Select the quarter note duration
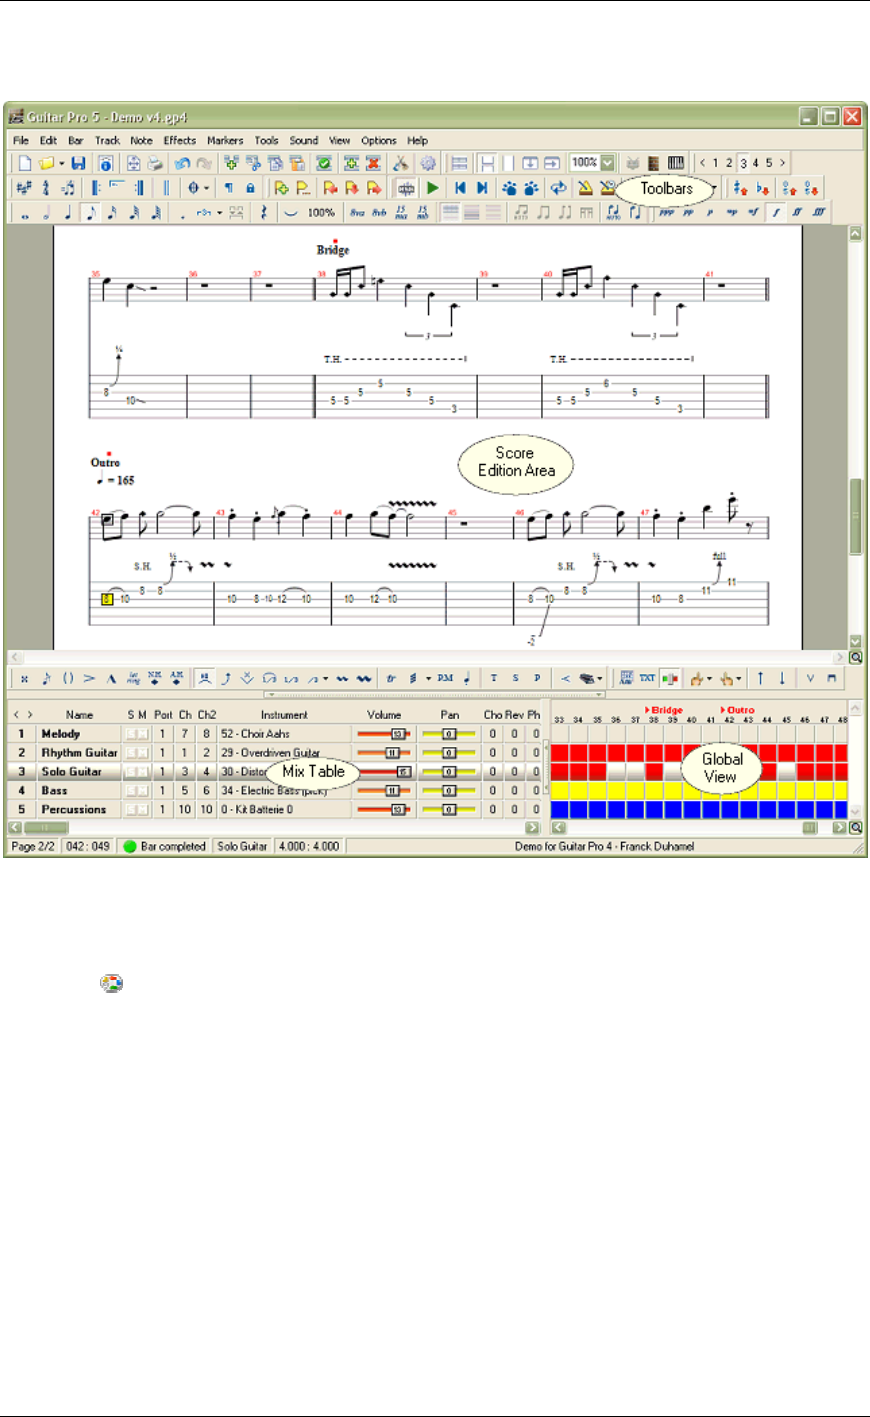Image resolution: width=870 pixels, height=1417 pixels. click(68, 212)
